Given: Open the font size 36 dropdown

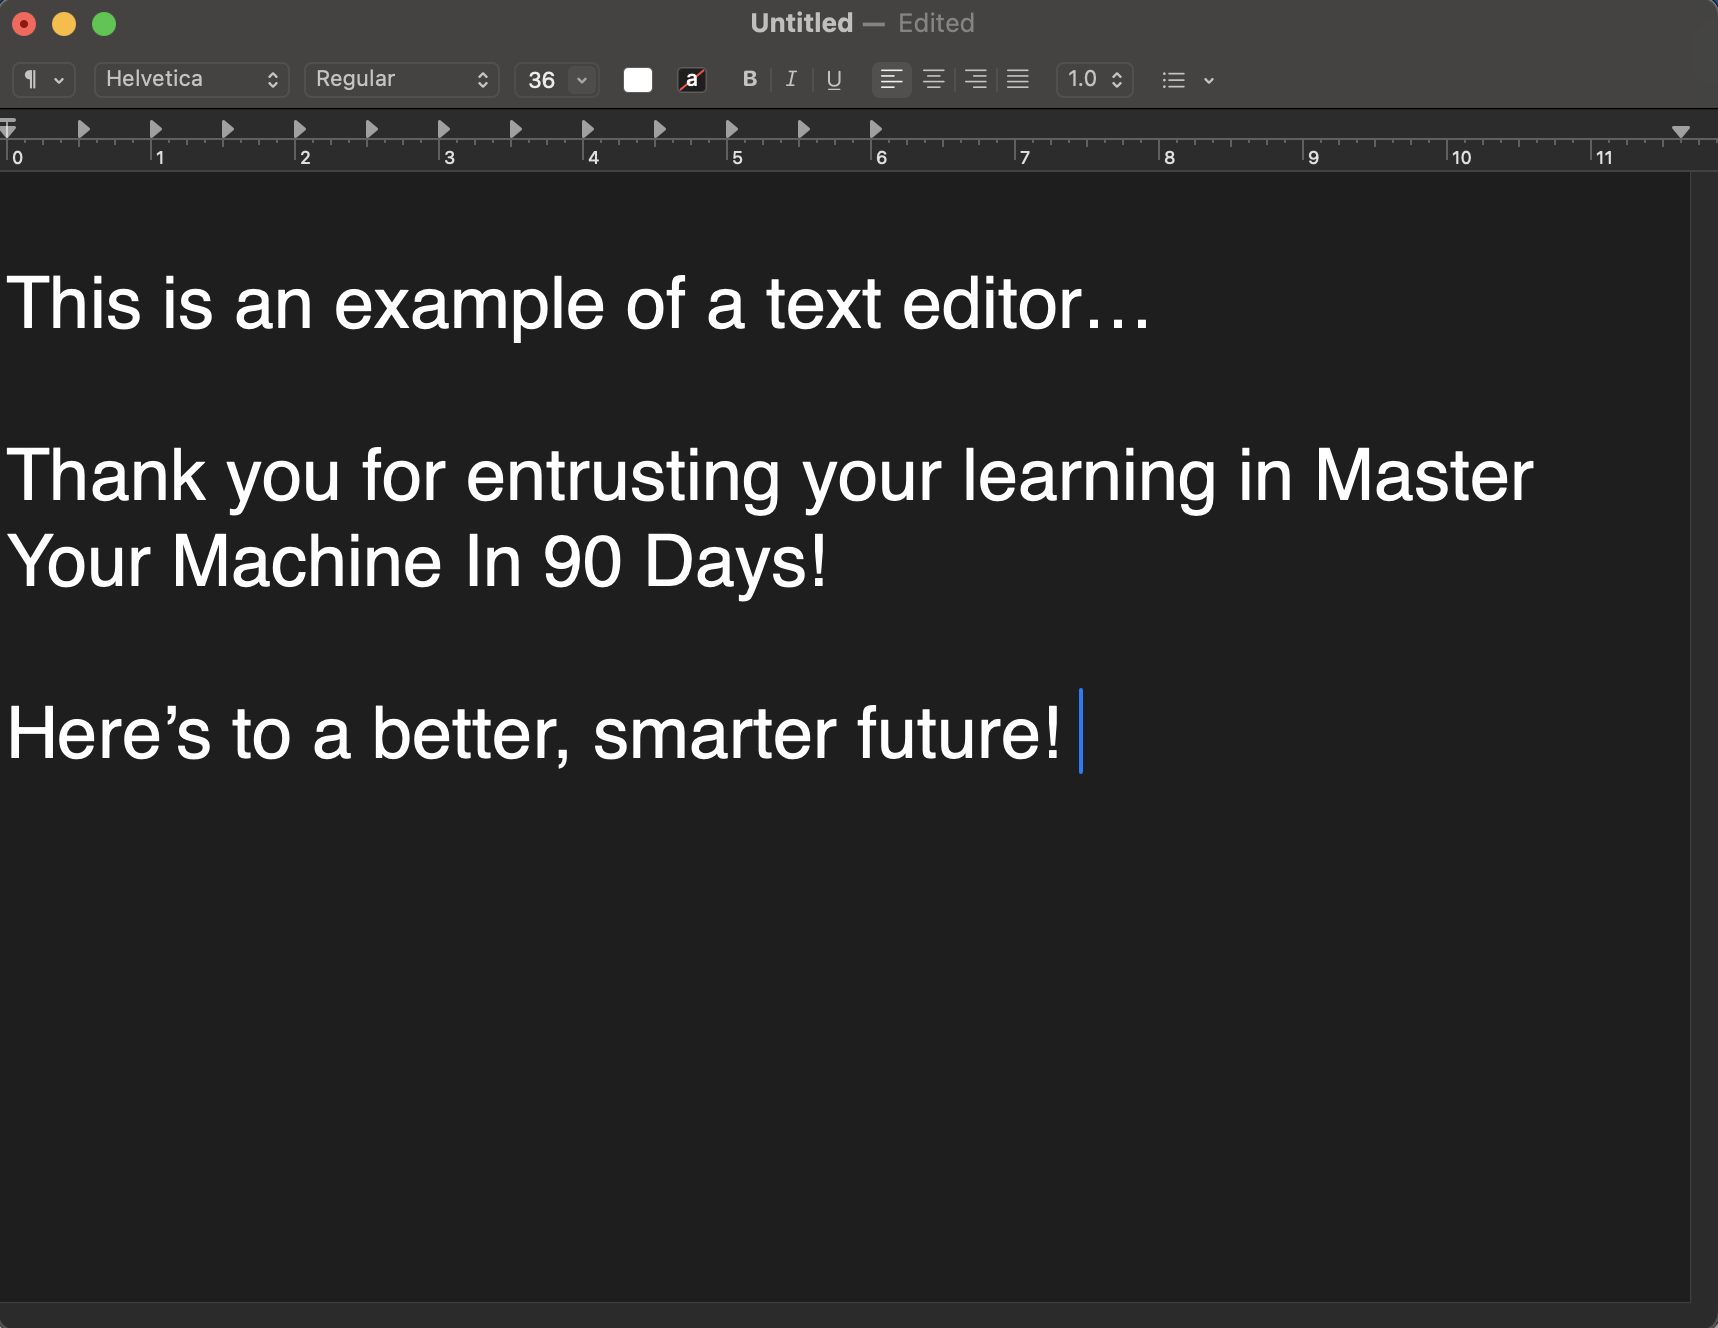Looking at the screenshot, I should click(556, 79).
